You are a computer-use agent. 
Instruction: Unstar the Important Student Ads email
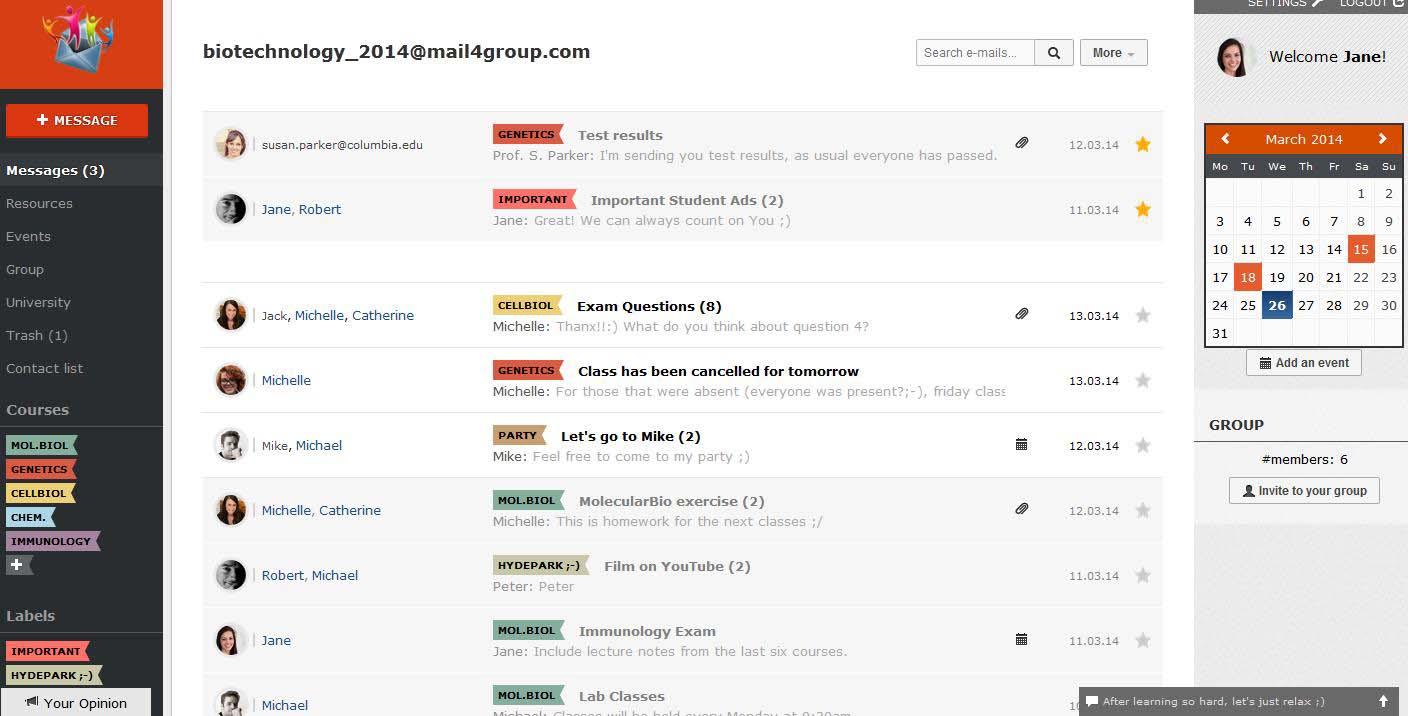tap(1143, 209)
